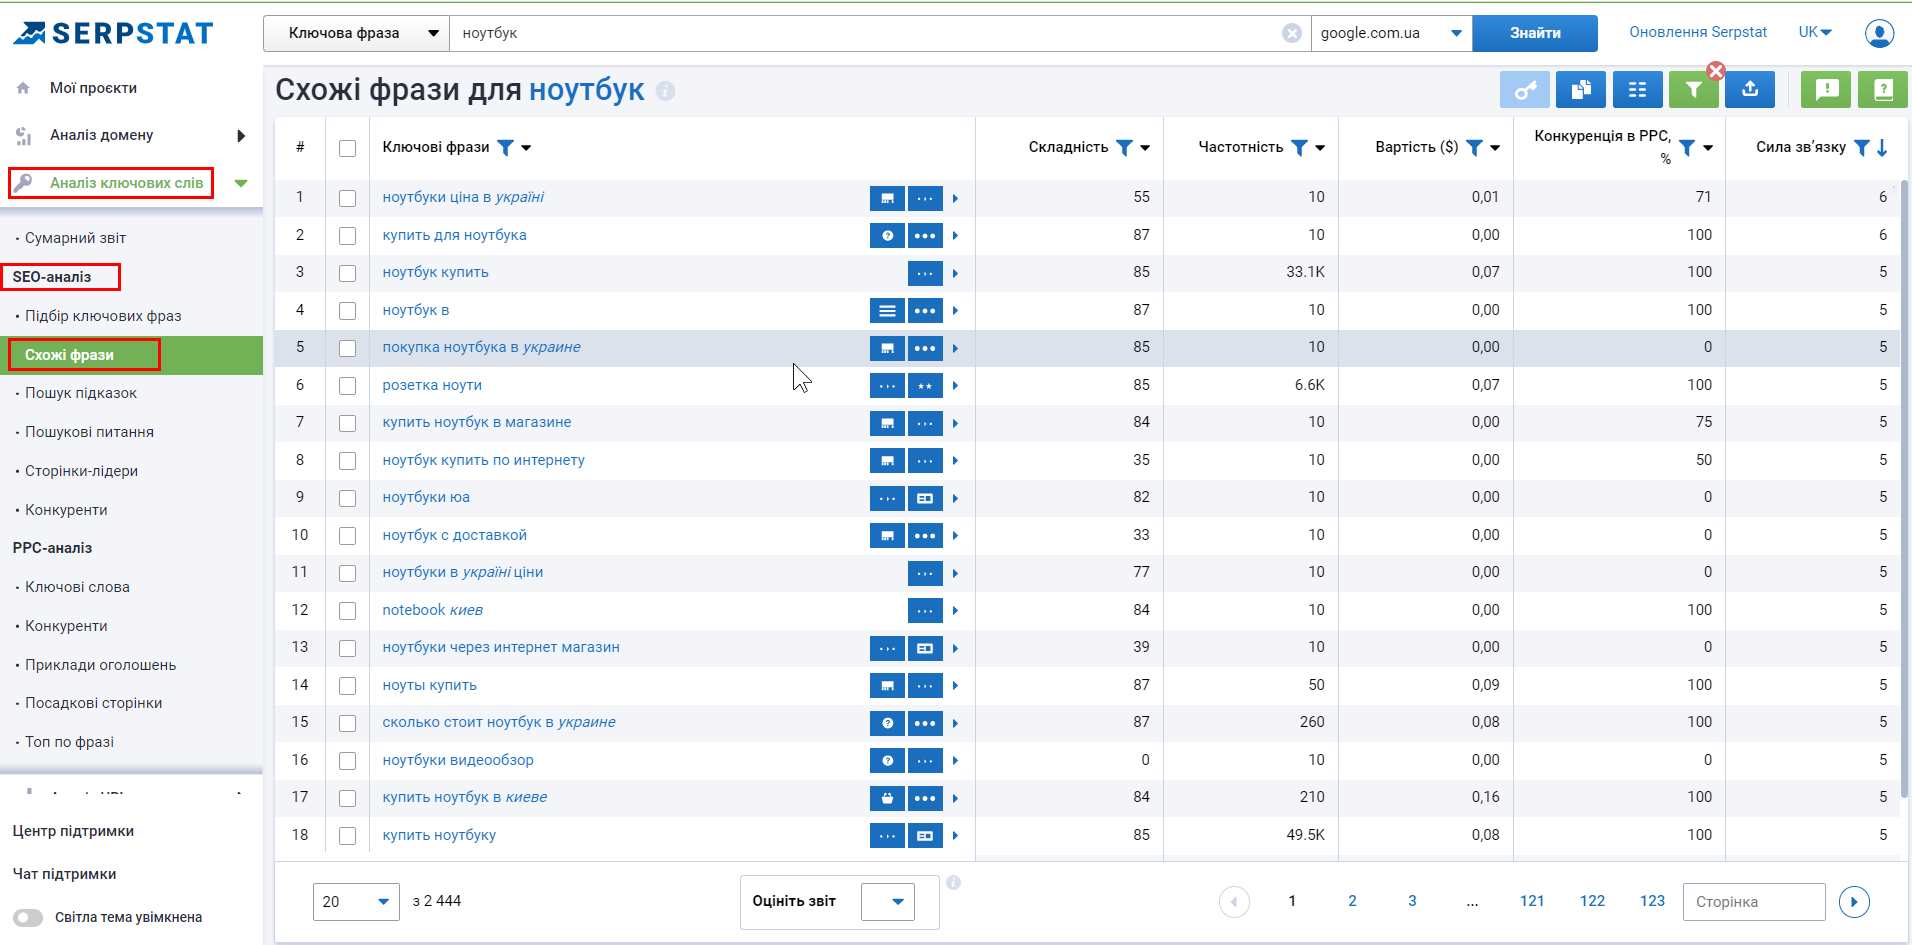Tick checkbox for notebook киев row
The width and height of the screenshot is (1912, 945).
coord(347,611)
